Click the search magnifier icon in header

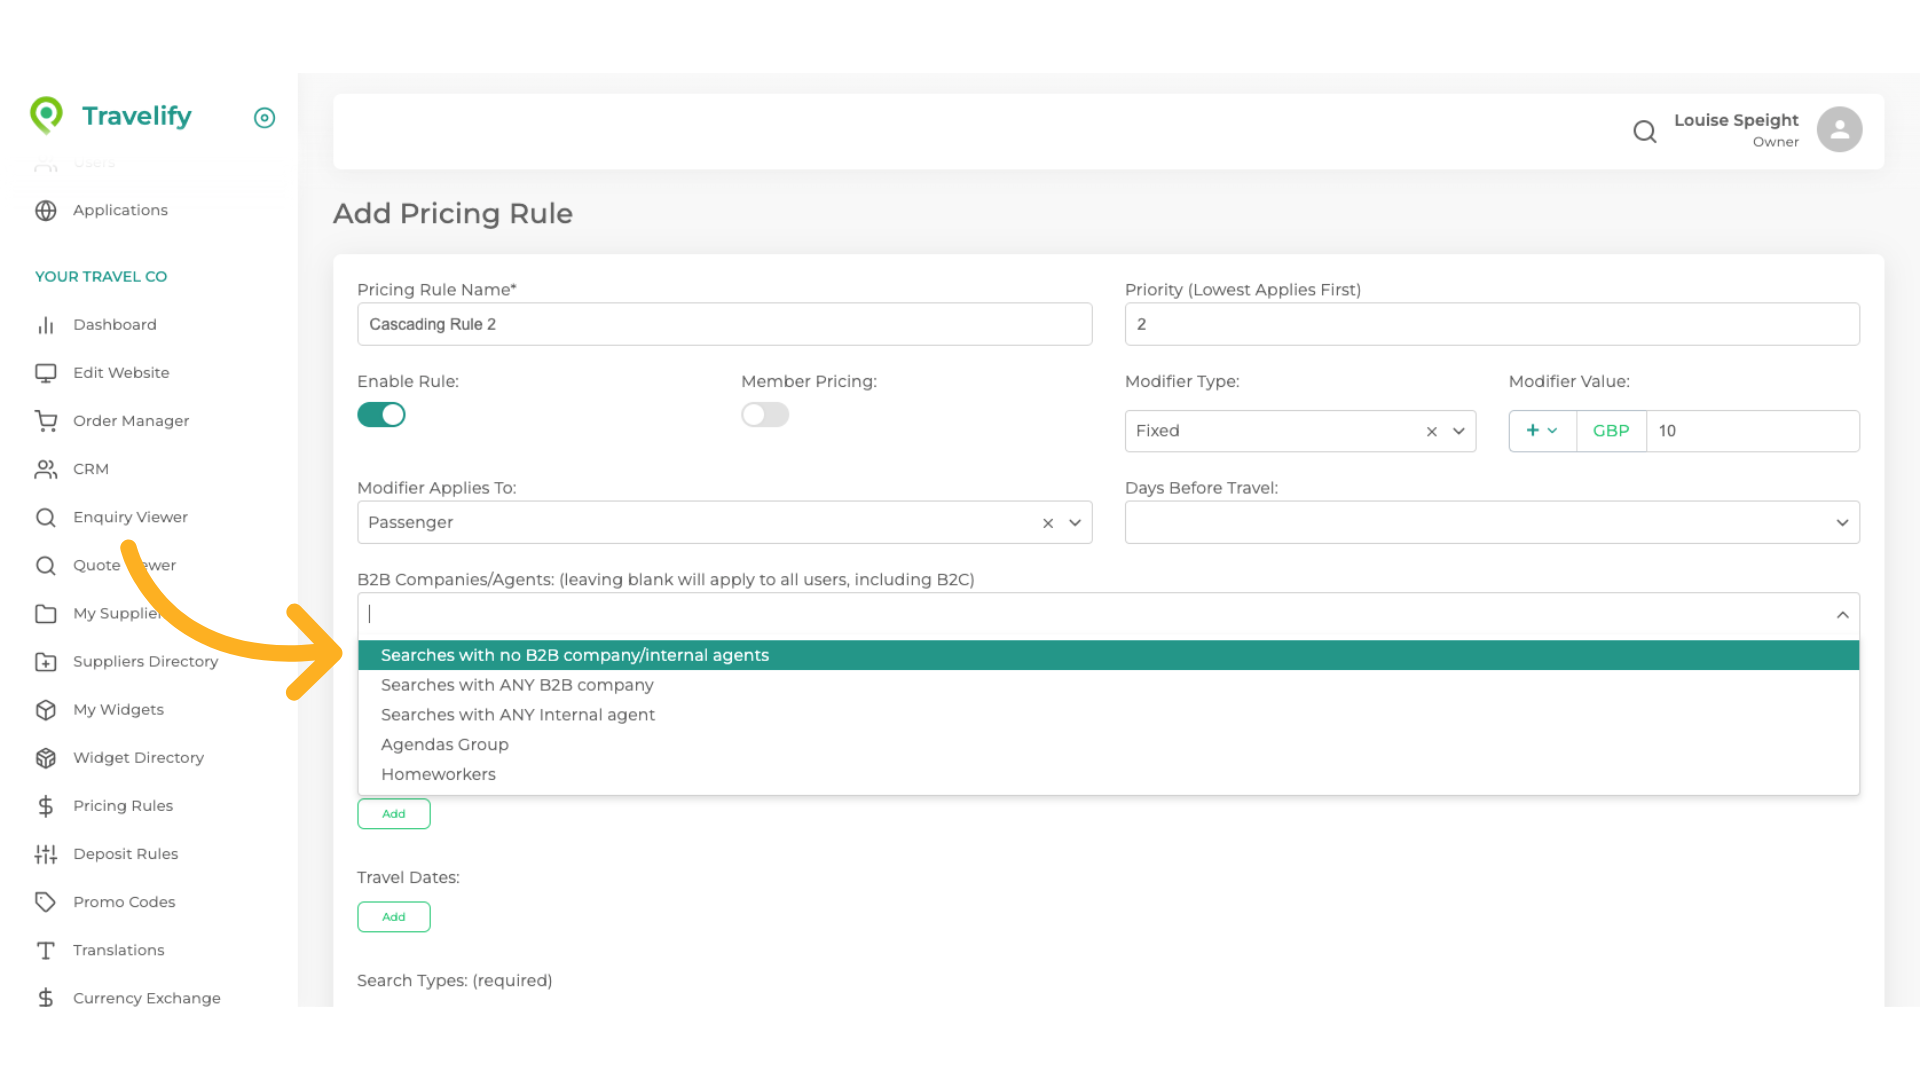1644,131
